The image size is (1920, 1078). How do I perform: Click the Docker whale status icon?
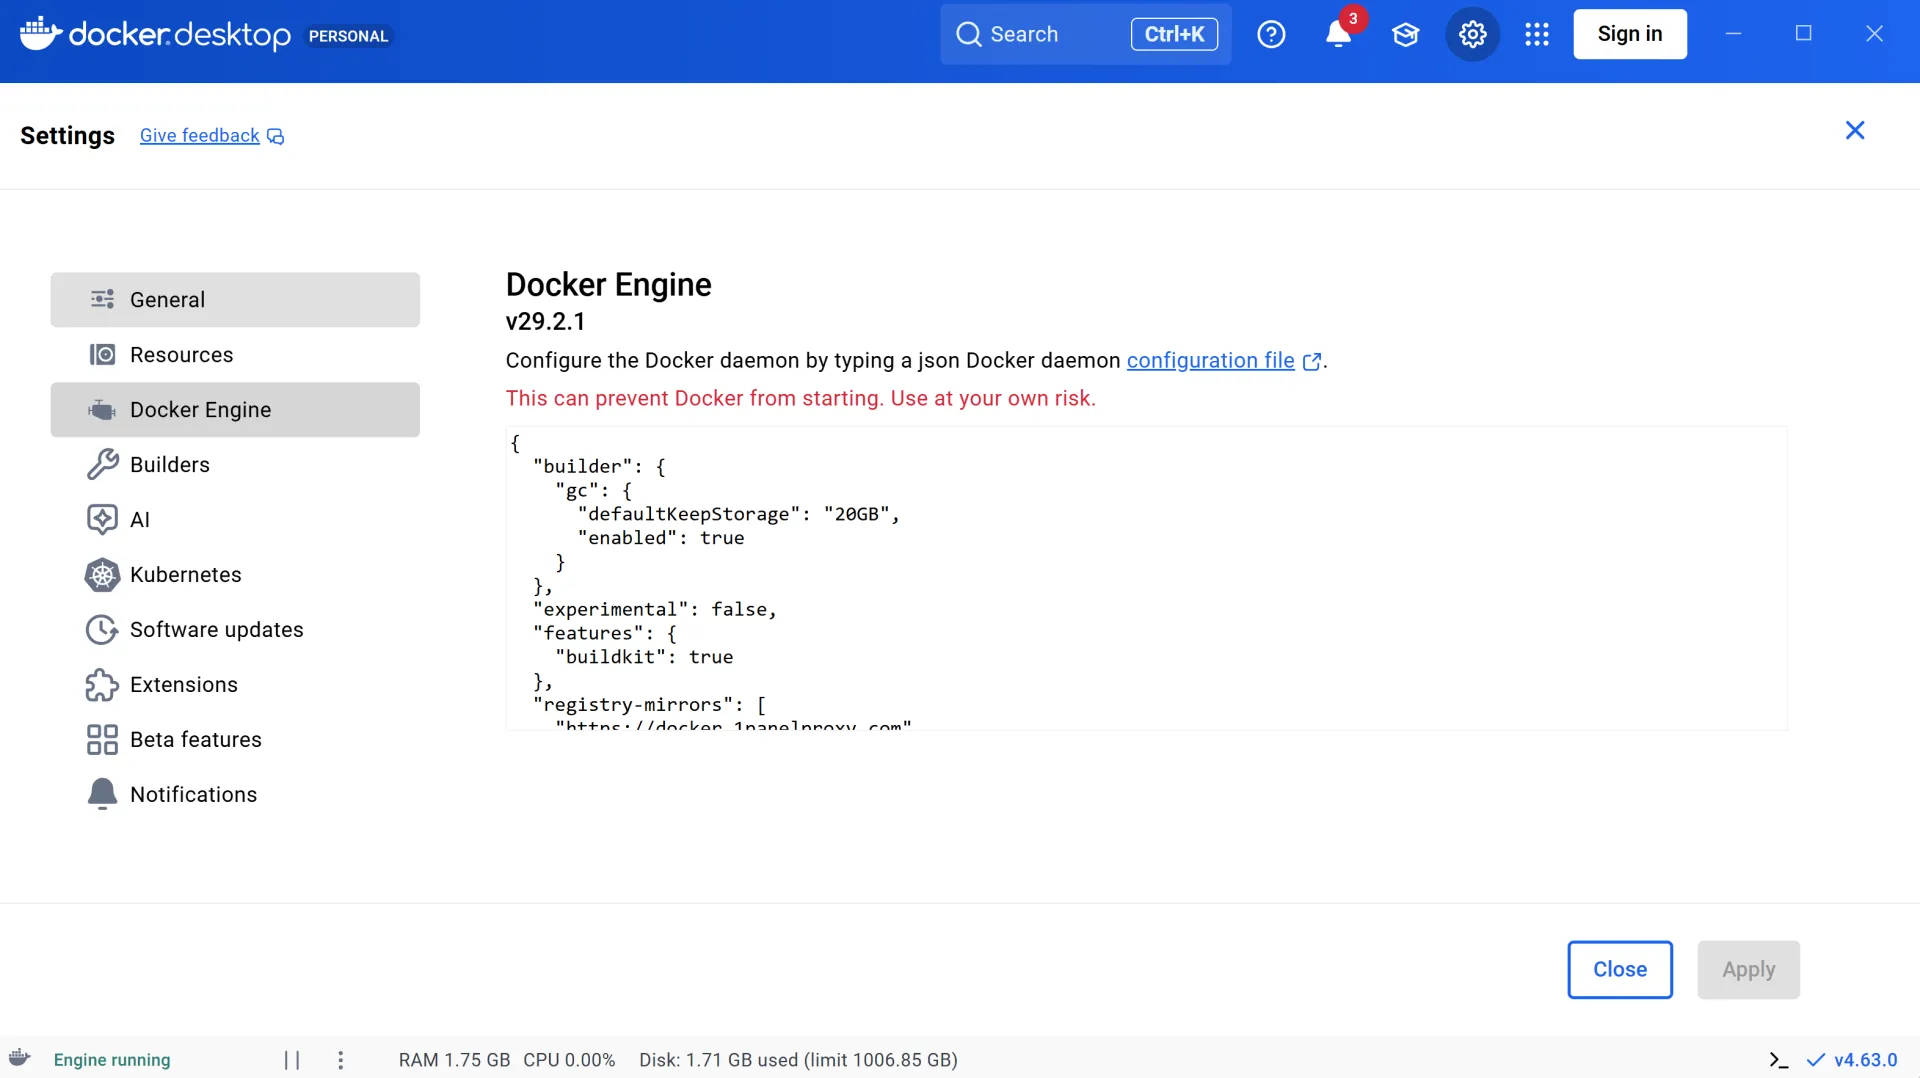[20, 1058]
